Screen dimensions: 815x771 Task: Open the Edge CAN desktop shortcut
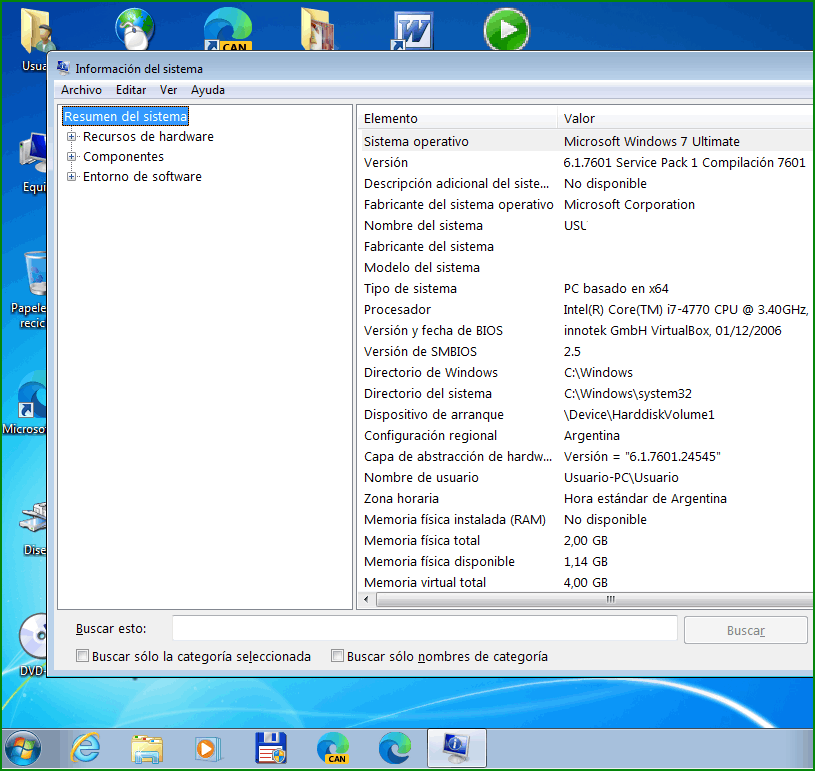point(228,29)
